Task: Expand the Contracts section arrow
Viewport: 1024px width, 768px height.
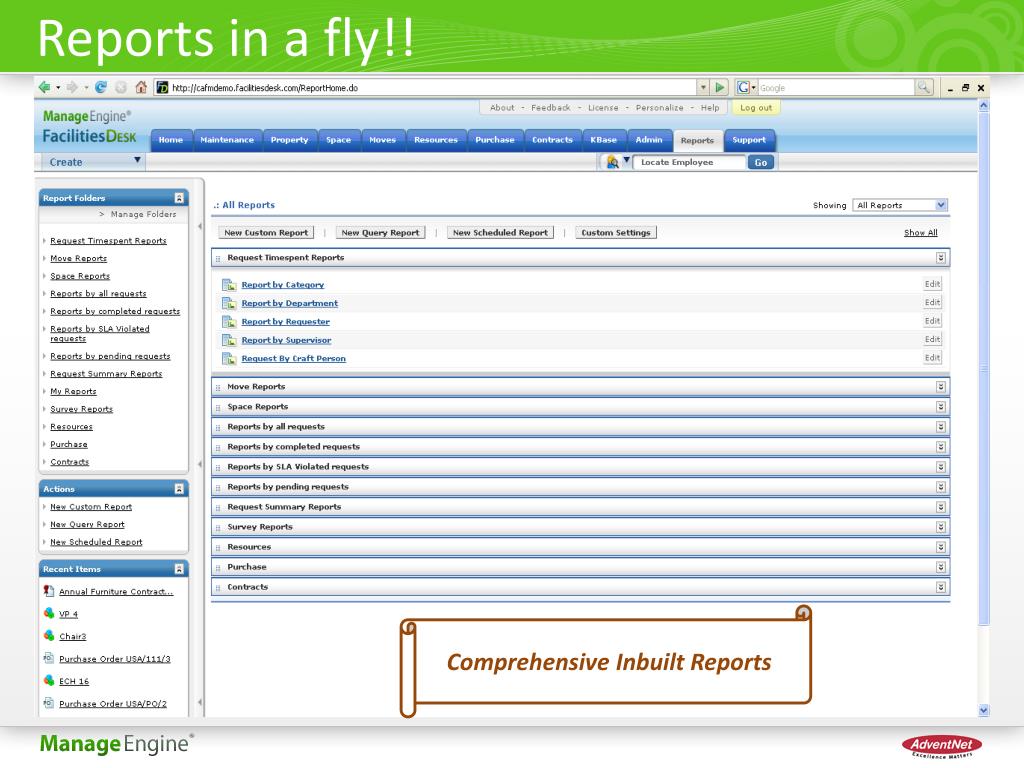Action: pyautogui.click(x=940, y=587)
